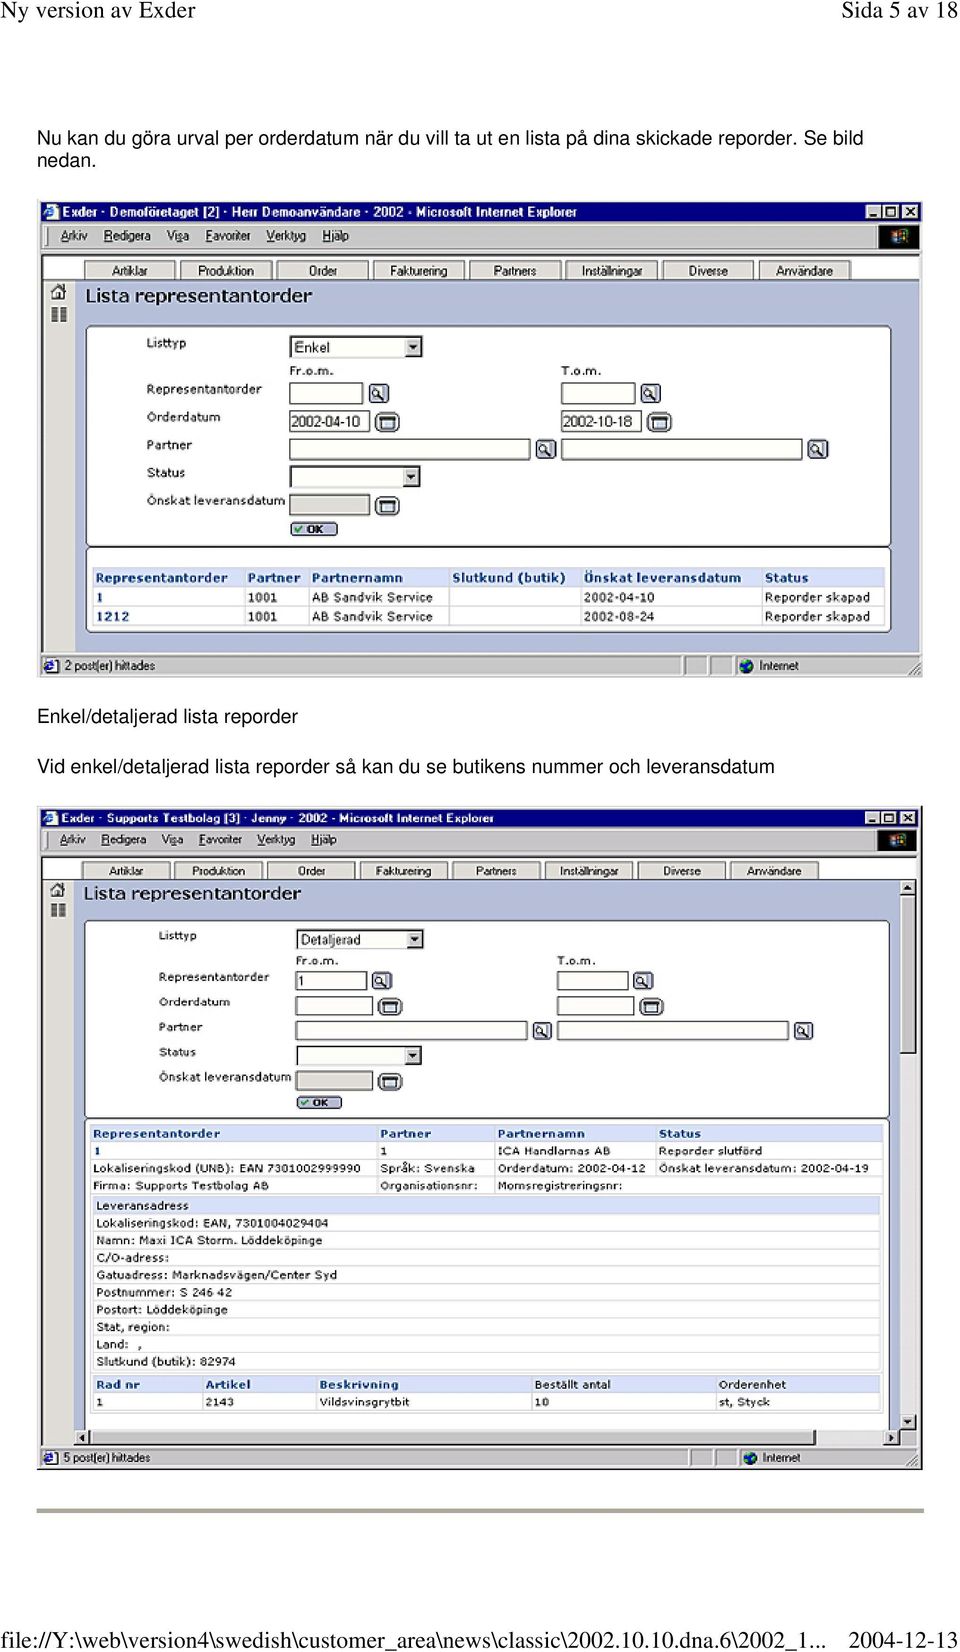Open the calendar for Önskat leveransdatum in the lower window
The height and width of the screenshot is (1652, 960).
tap(390, 1082)
